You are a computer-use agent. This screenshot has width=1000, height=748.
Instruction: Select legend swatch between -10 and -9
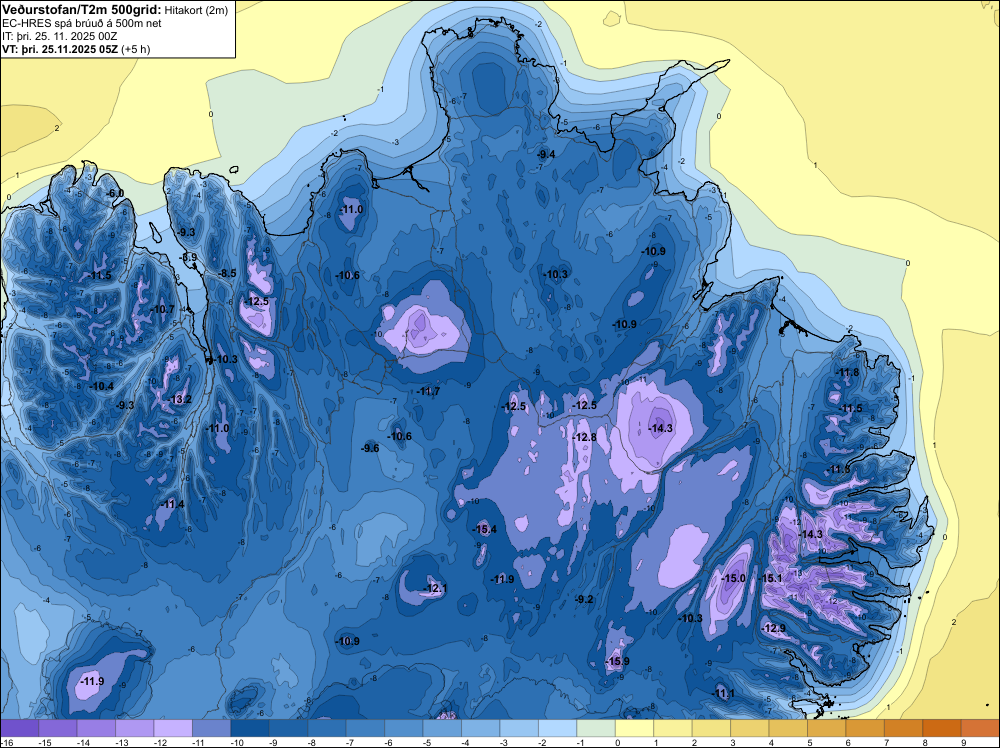(x=250, y=728)
